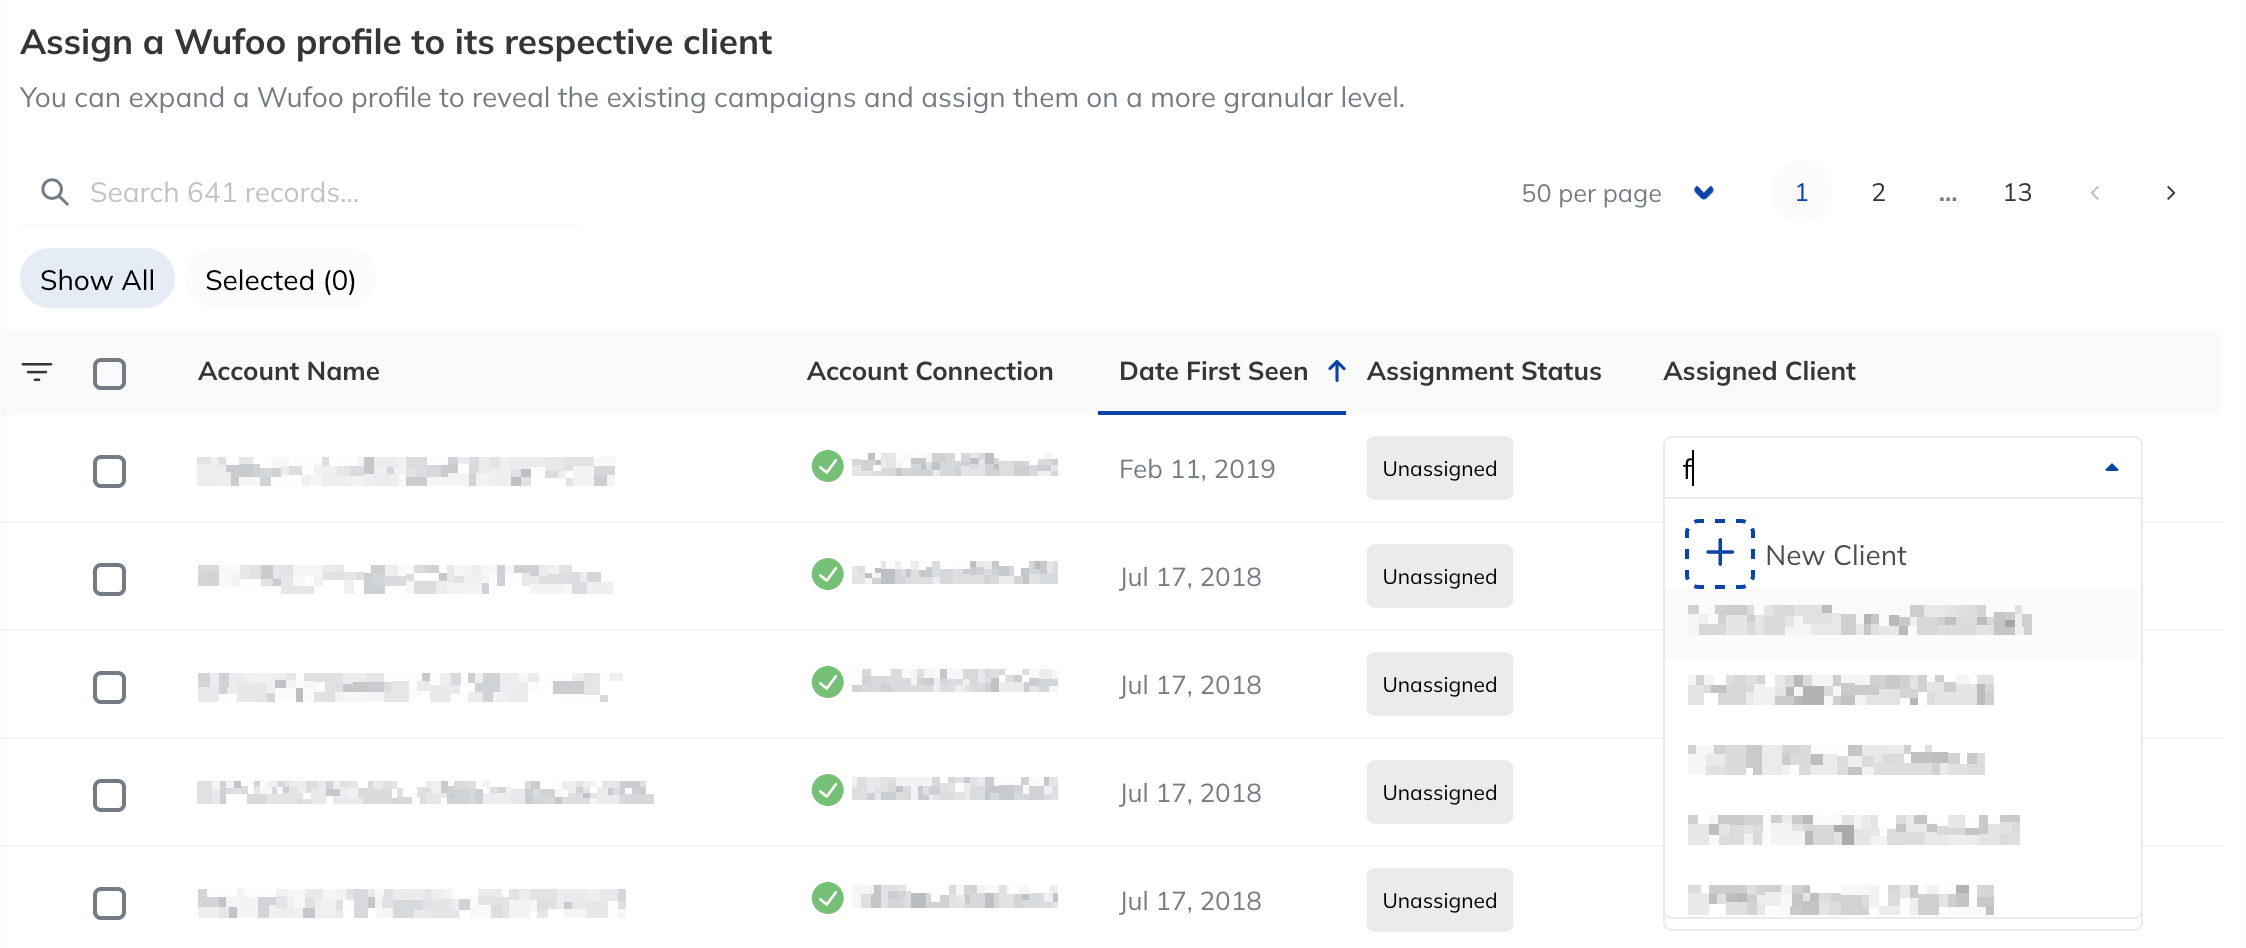Go to previous page arrow
This screenshot has height=948, width=2246.
(2095, 193)
